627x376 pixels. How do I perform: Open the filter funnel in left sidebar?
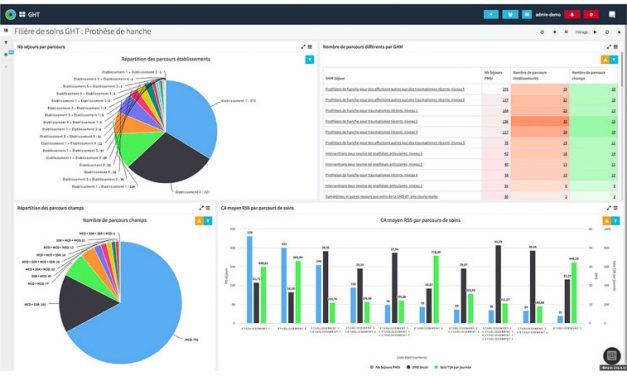pyautogui.click(x=6, y=42)
